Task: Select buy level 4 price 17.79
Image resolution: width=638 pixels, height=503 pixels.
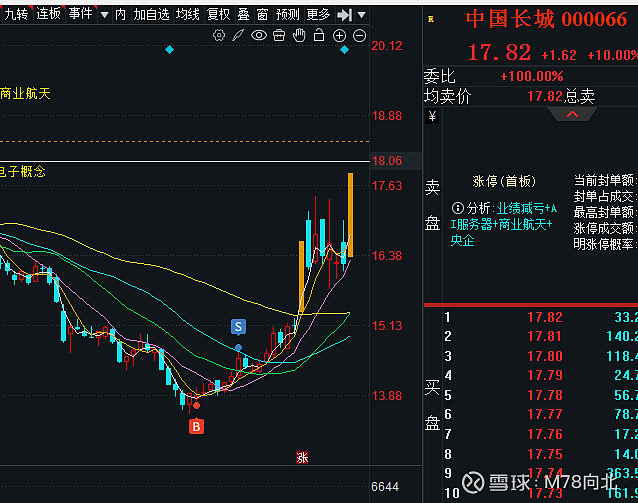Action: (545, 375)
